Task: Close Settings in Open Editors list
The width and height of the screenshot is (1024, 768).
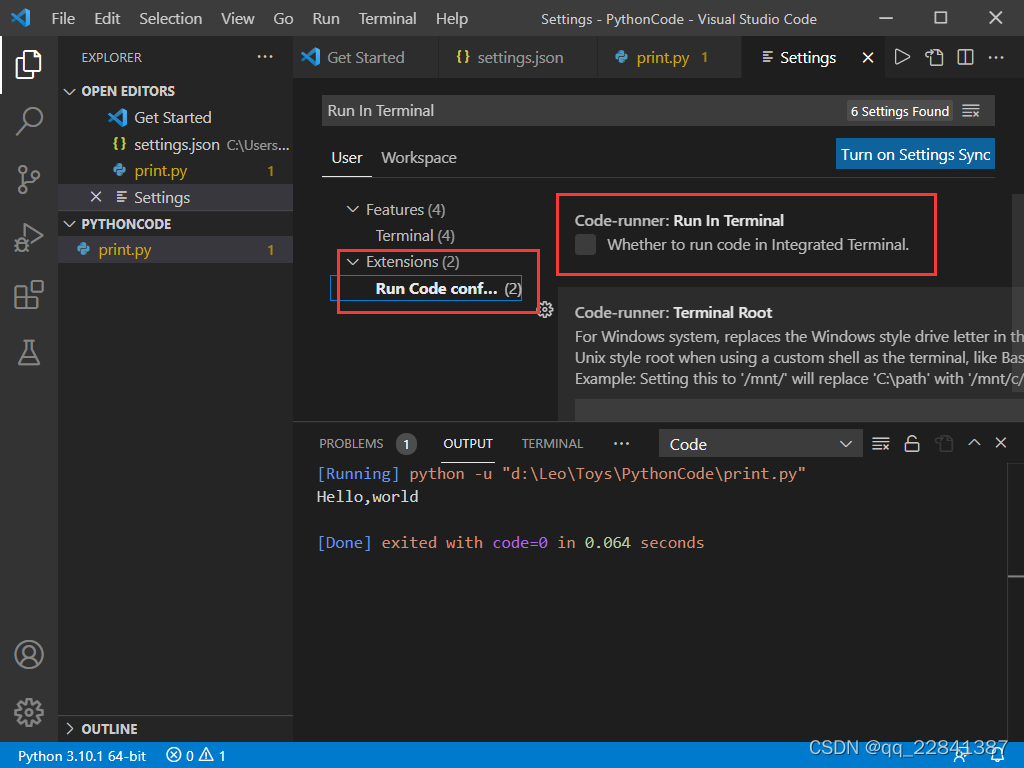Action: 96,197
